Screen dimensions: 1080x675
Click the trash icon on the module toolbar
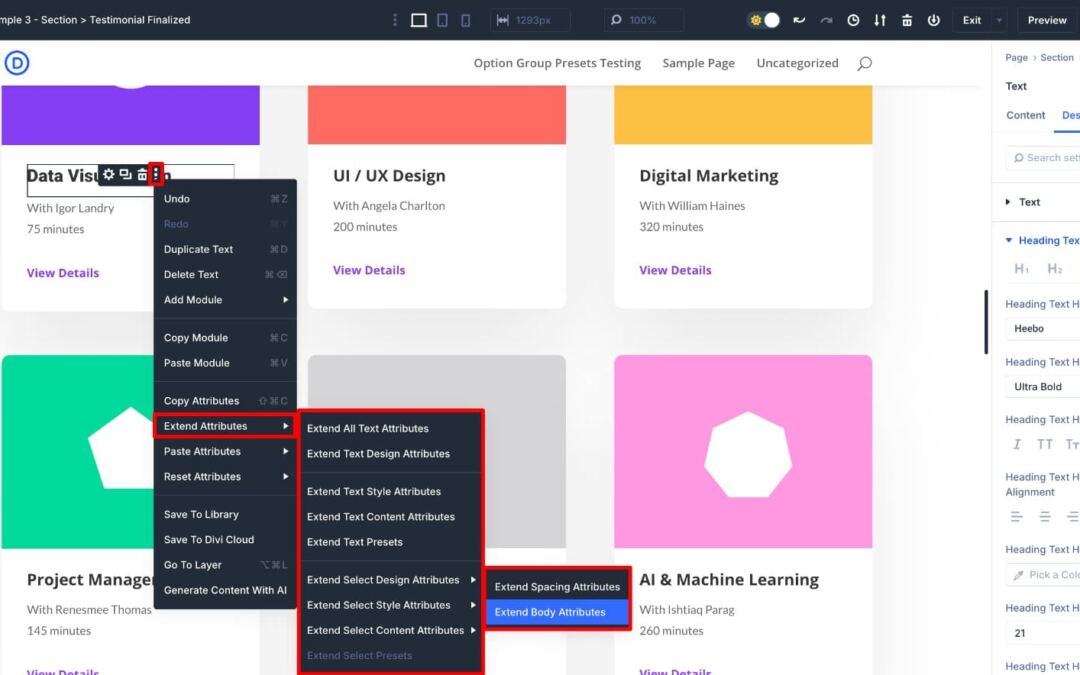pyautogui.click(x=141, y=175)
